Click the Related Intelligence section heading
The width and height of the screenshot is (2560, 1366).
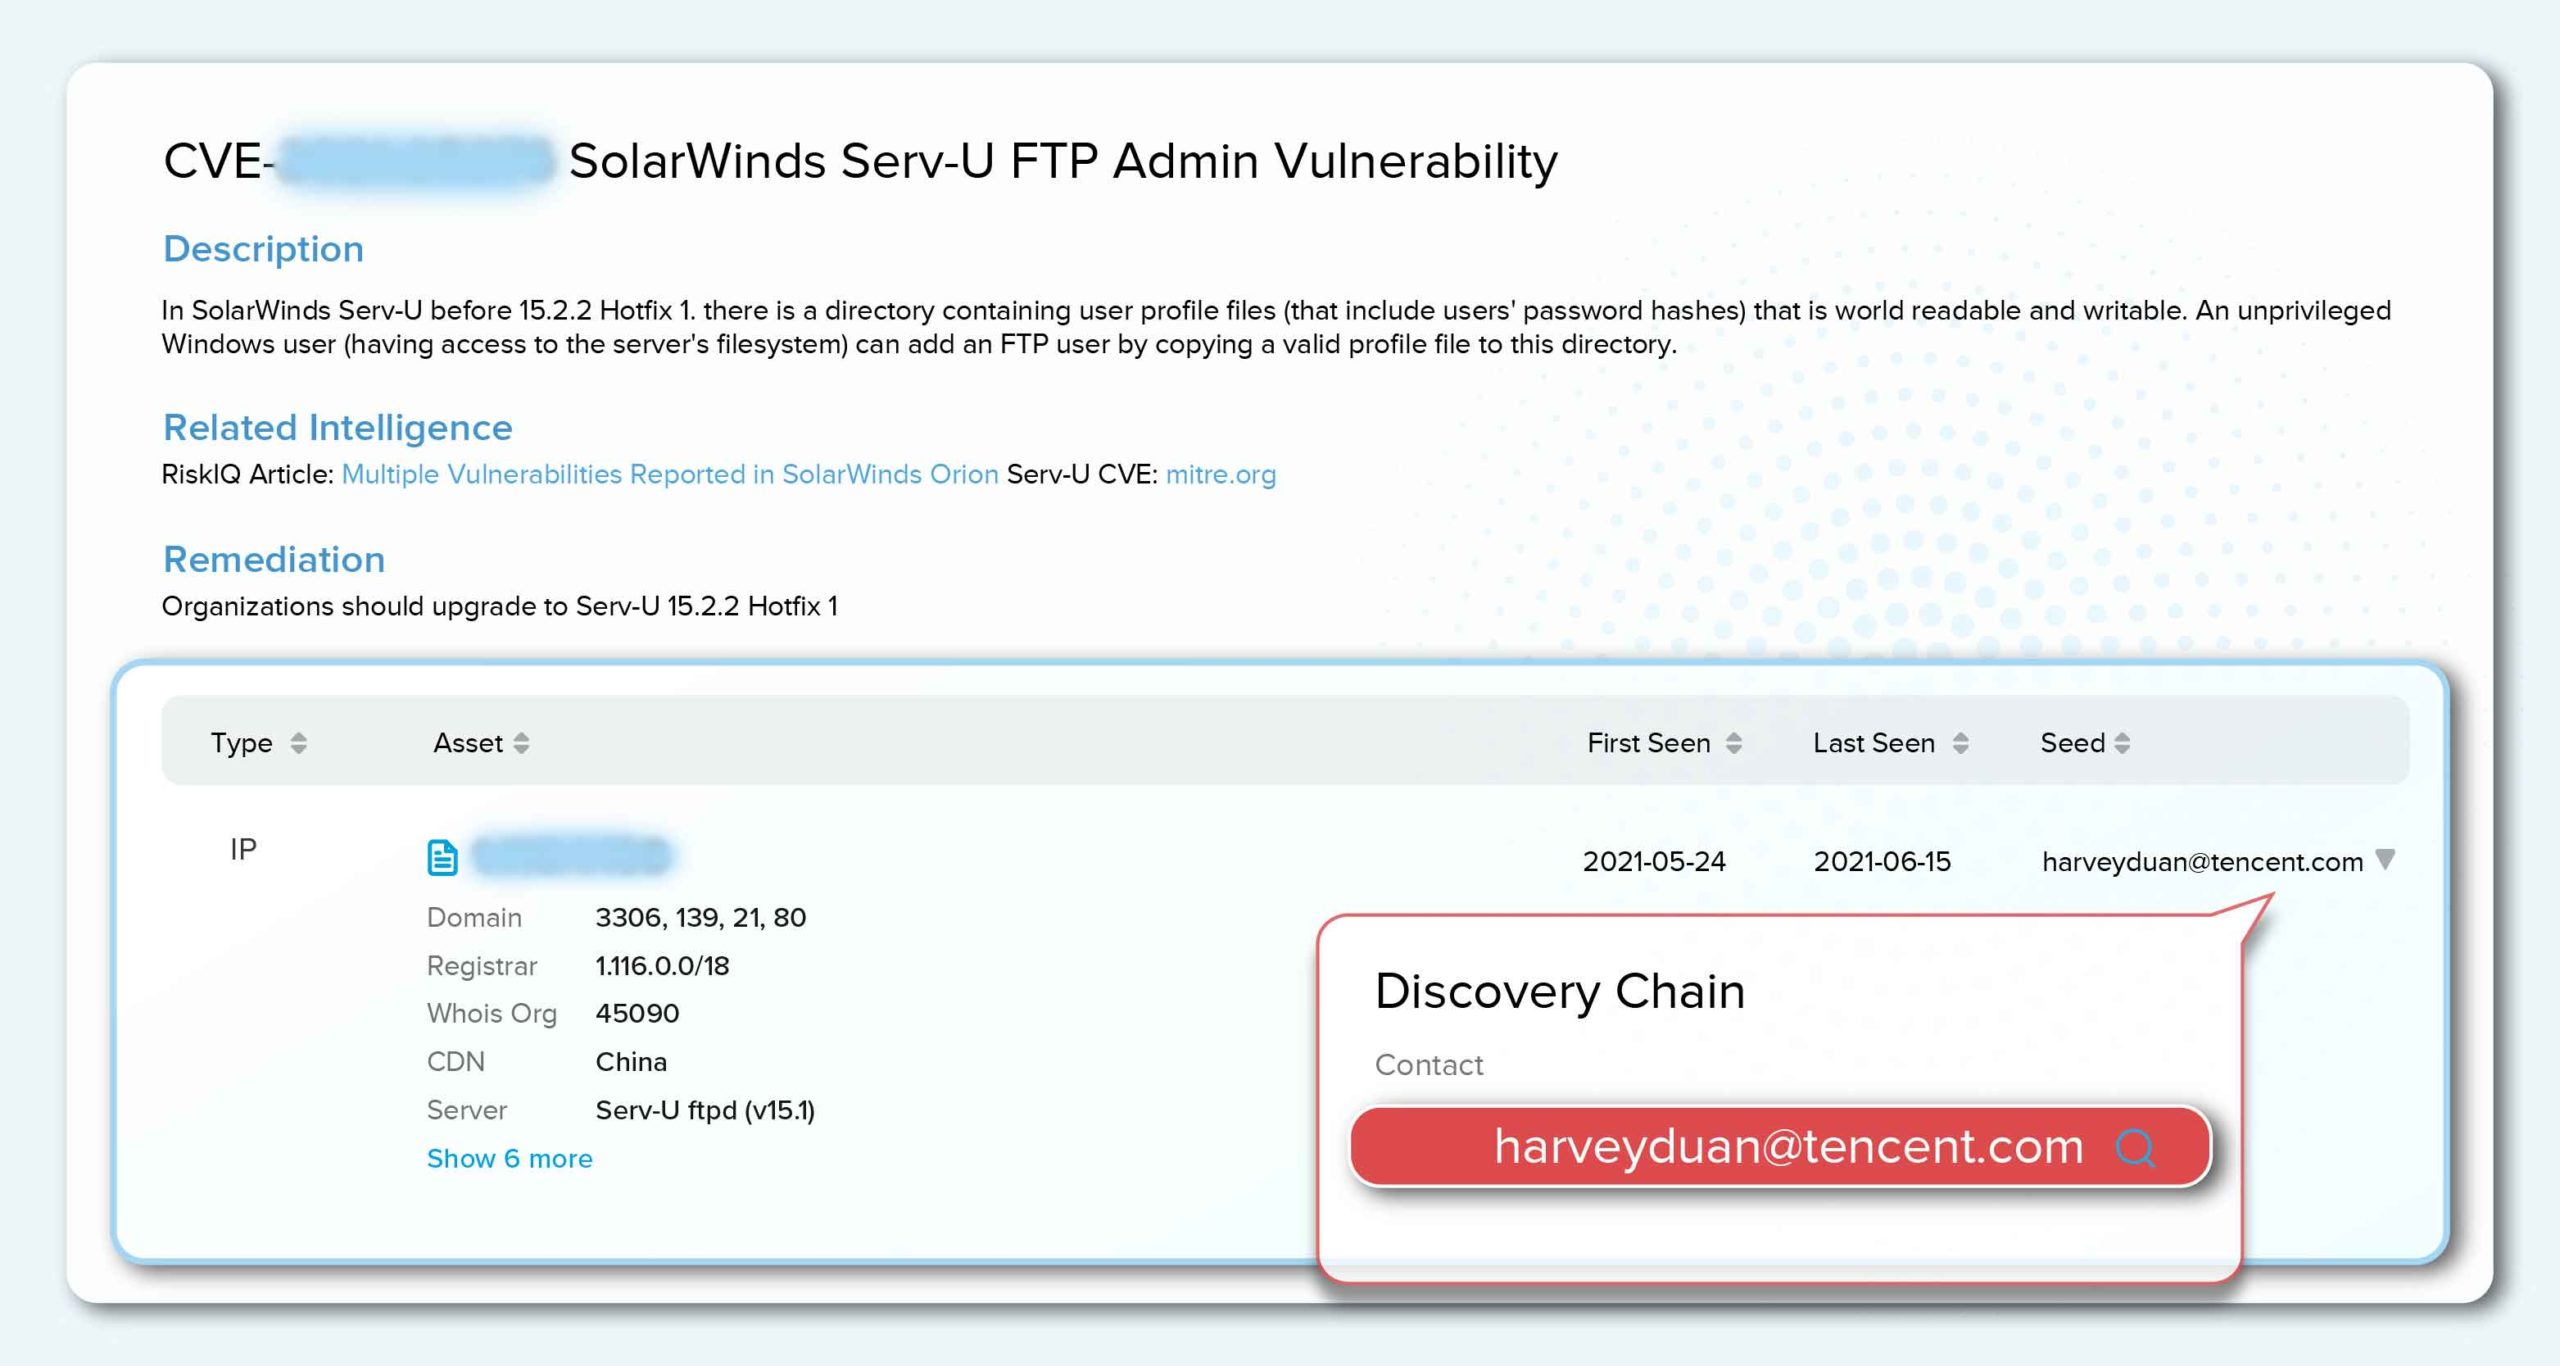337,428
